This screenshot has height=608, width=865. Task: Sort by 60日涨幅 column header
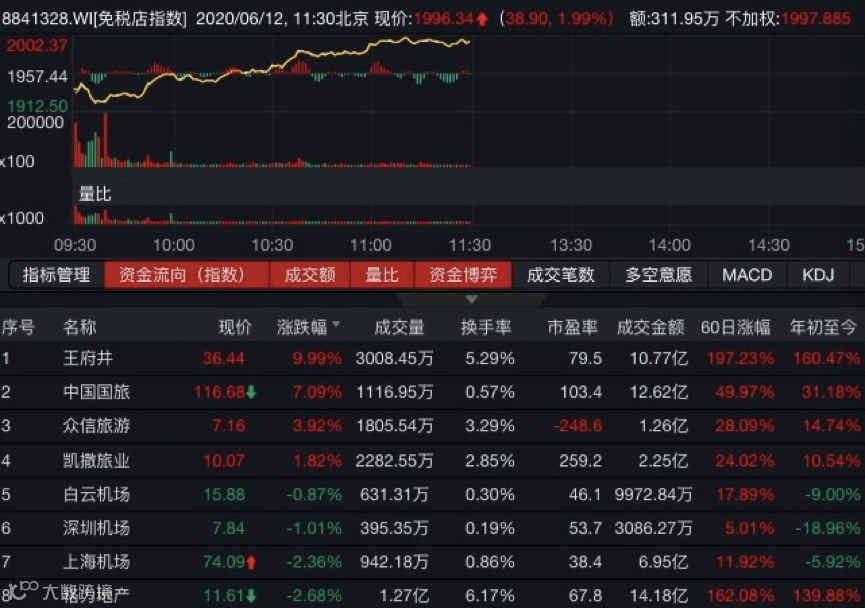[735, 327]
